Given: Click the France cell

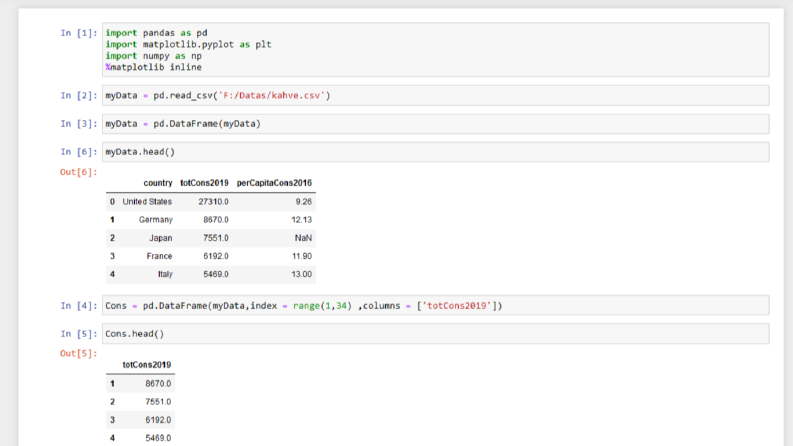Looking at the screenshot, I should coord(159,256).
